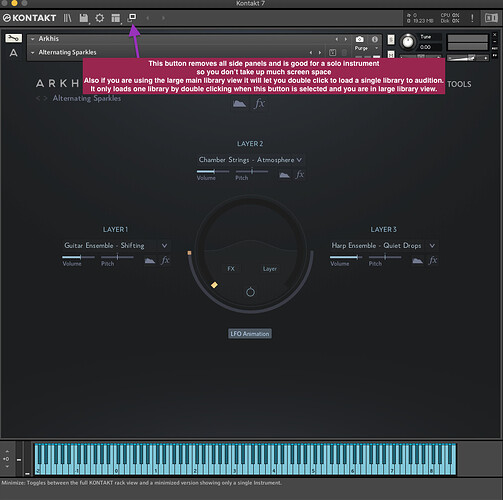The image size is (503, 500).
Task: Open Layer 1 fx settings
Action: (x=165, y=260)
